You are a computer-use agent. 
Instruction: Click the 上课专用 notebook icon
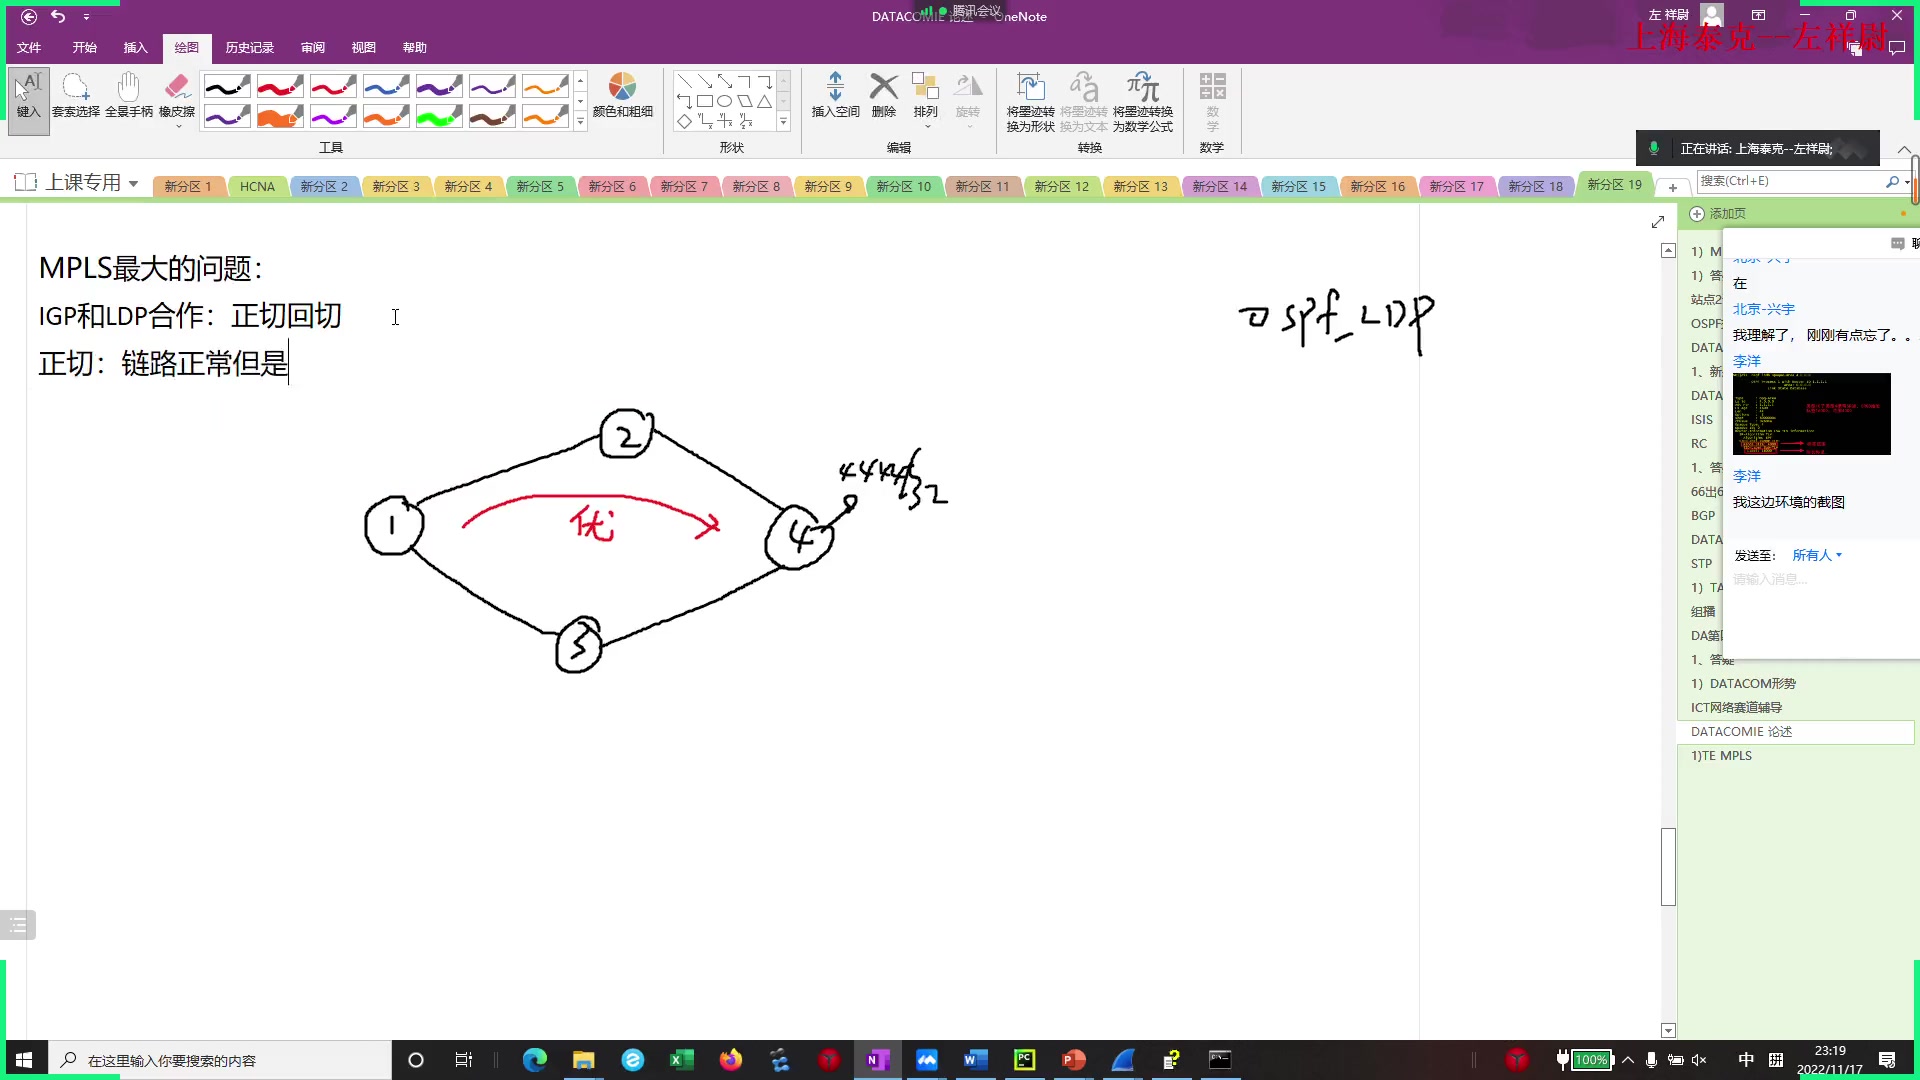(25, 182)
